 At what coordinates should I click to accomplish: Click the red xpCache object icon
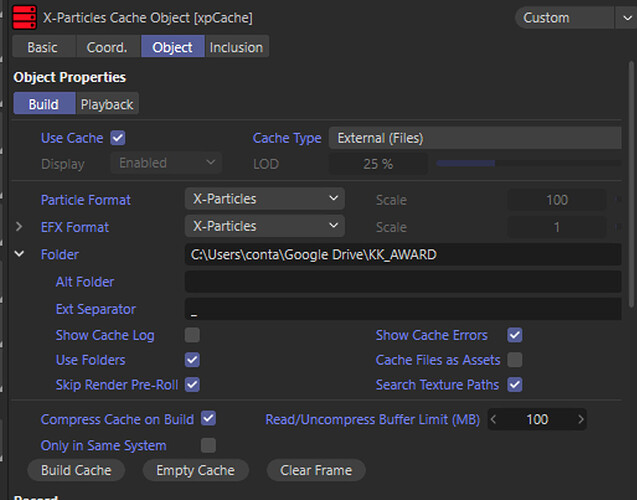24,17
